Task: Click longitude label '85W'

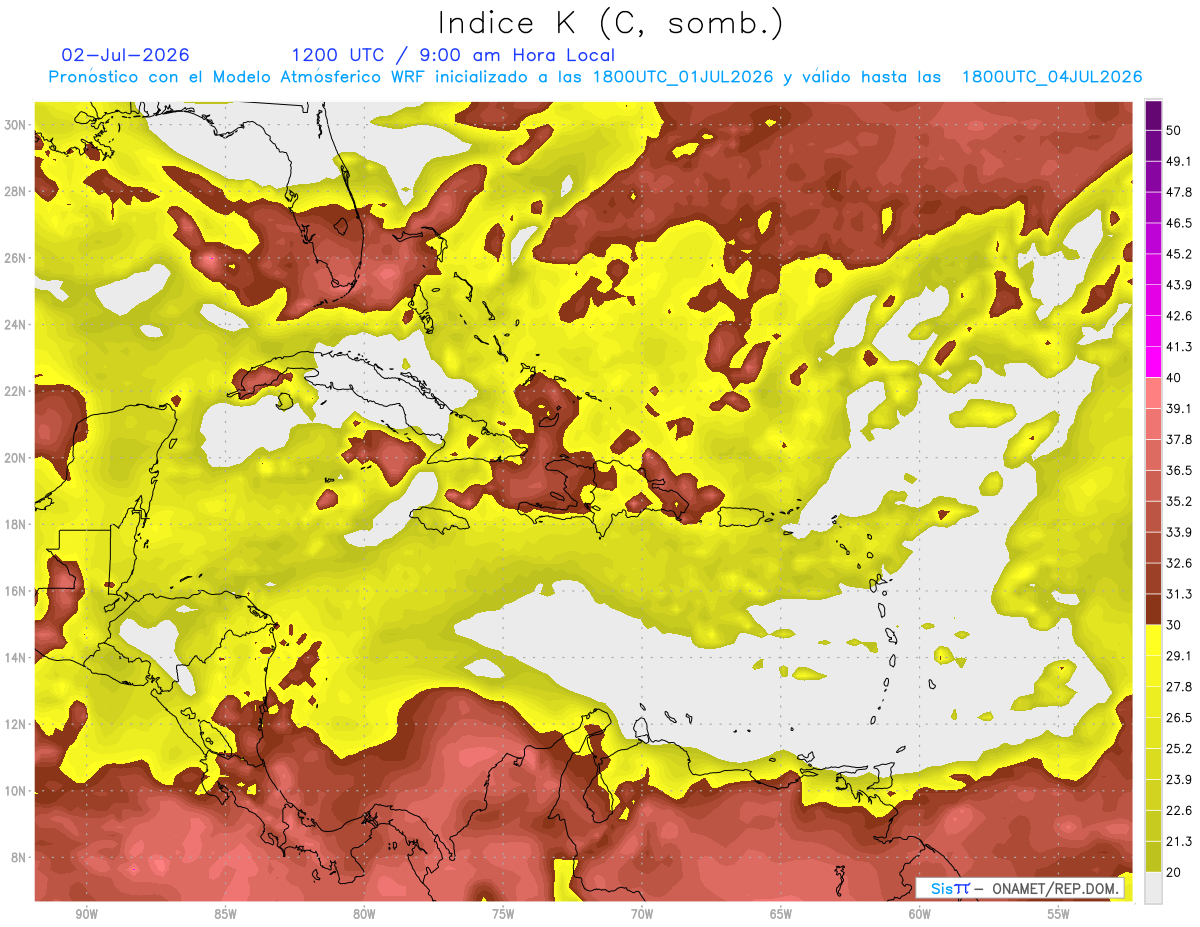Action: point(225,915)
